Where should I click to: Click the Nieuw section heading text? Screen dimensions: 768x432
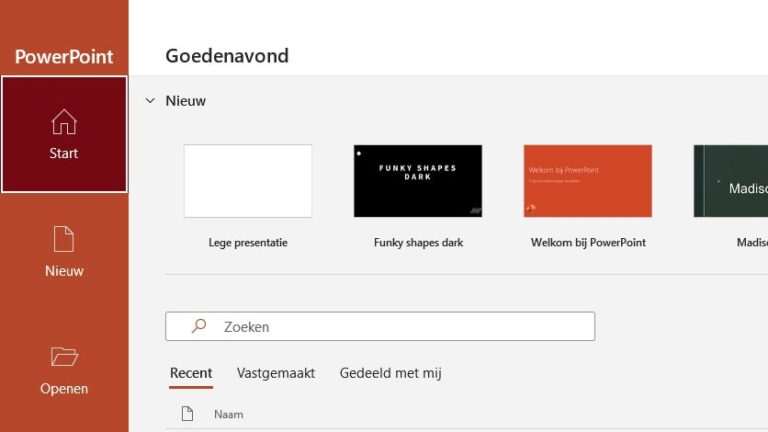(x=186, y=101)
